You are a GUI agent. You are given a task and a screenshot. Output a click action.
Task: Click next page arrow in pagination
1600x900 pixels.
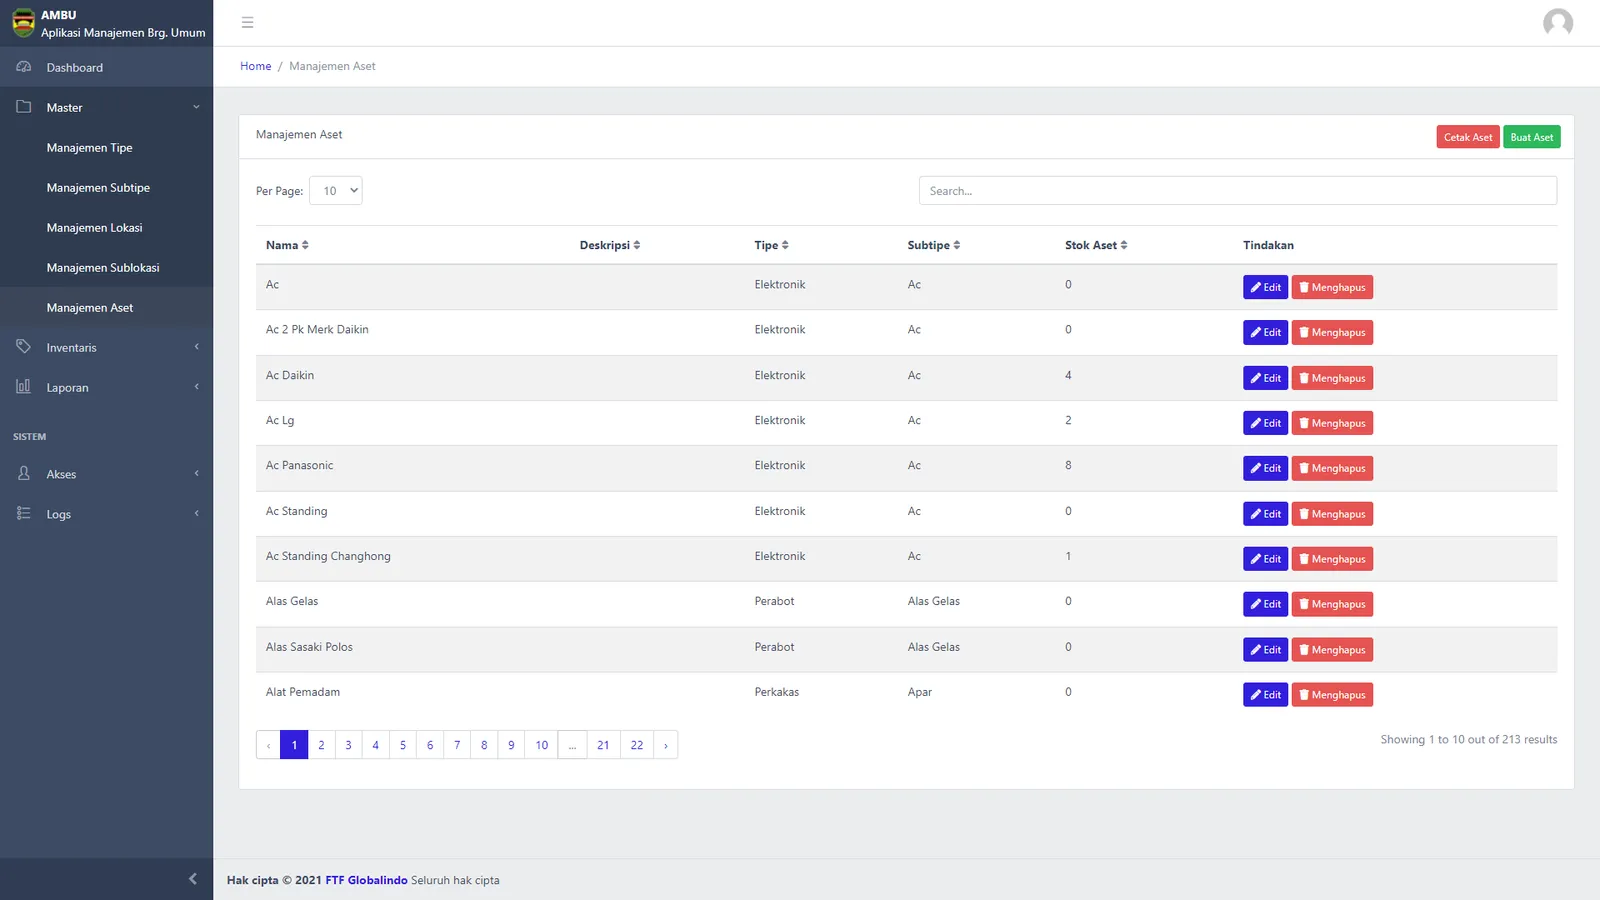[666, 745]
